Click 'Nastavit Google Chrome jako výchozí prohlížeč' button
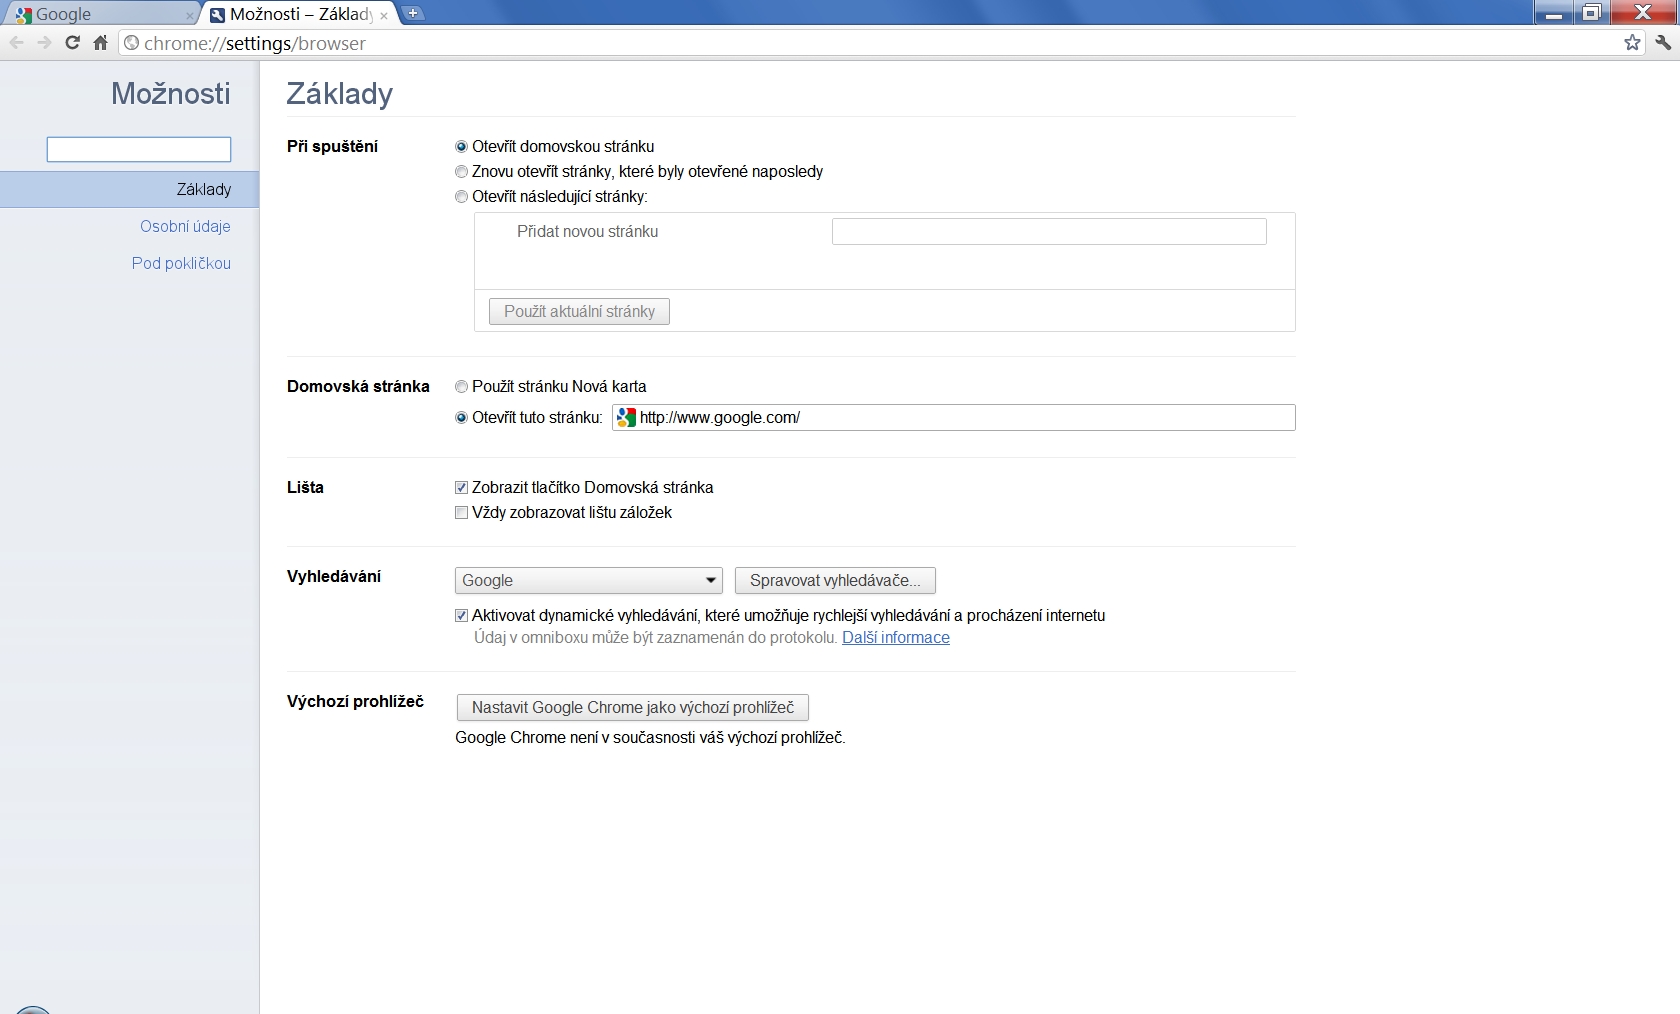The height and width of the screenshot is (1014, 1680). (x=632, y=707)
